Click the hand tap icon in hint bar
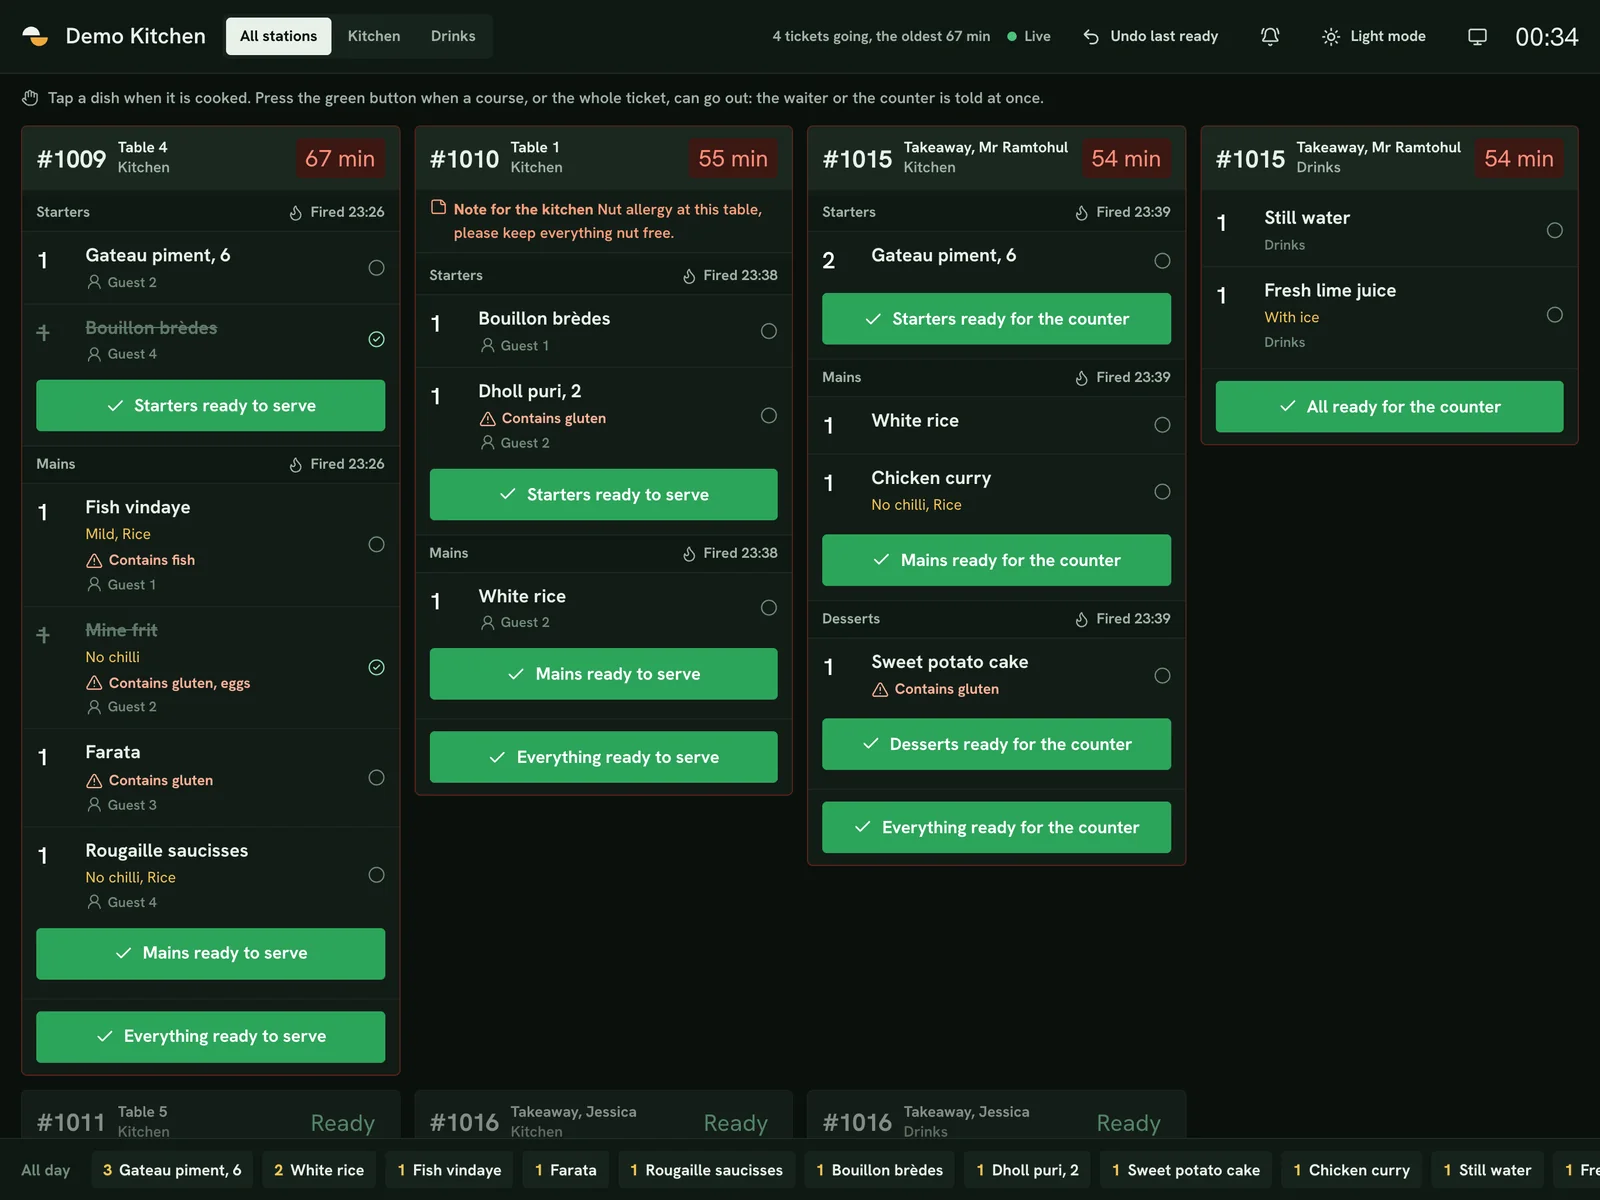This screenshot has width=1600, height=1200. coord(30,98)
